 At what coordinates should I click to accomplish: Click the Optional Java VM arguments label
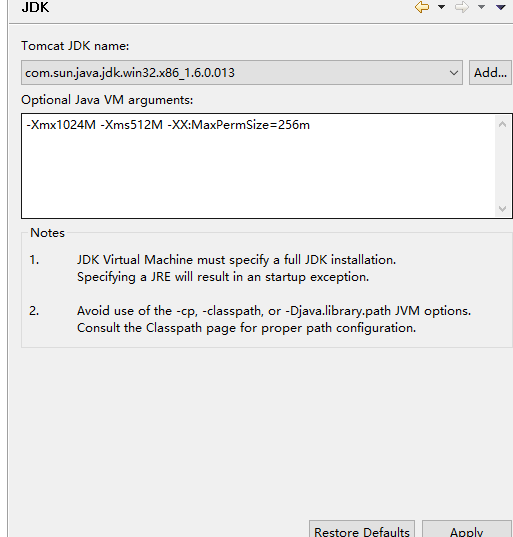pyautogui.click(x=107, y=100)
